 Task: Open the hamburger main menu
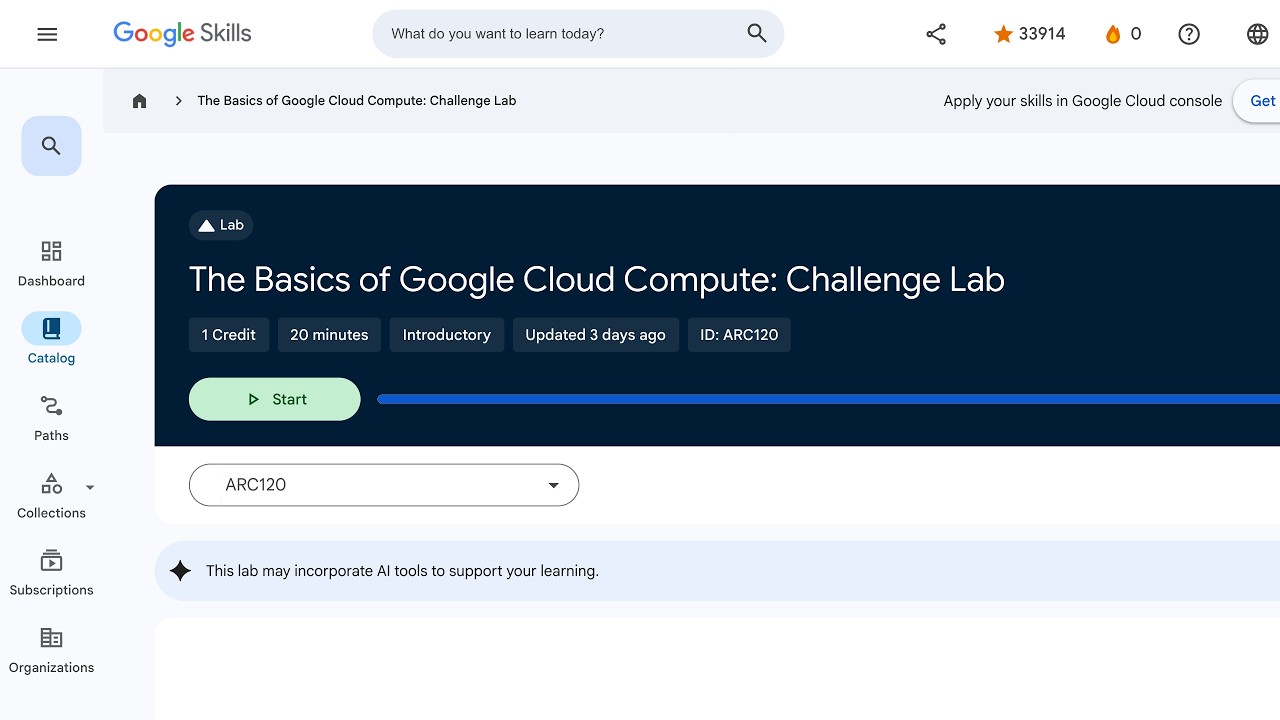click(x=47, y=34)
